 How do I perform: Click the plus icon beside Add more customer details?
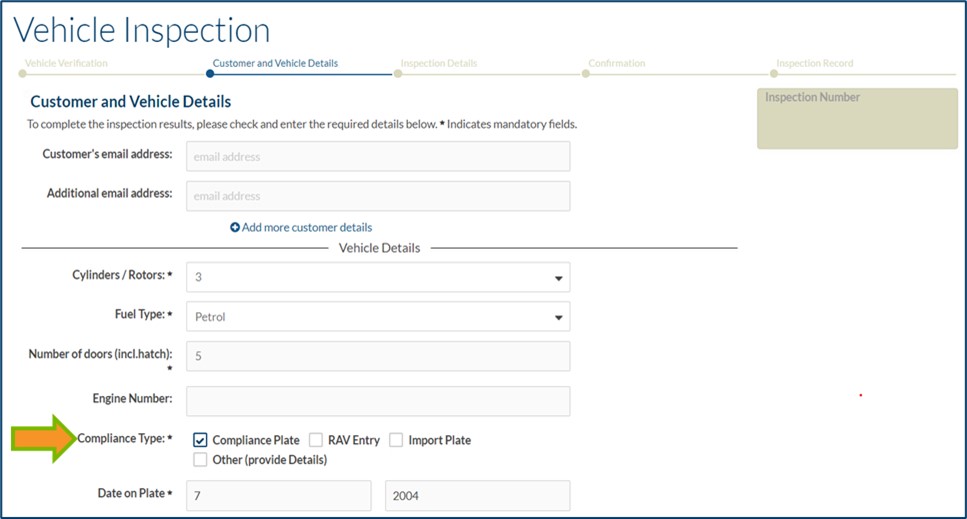click(235, 228)
